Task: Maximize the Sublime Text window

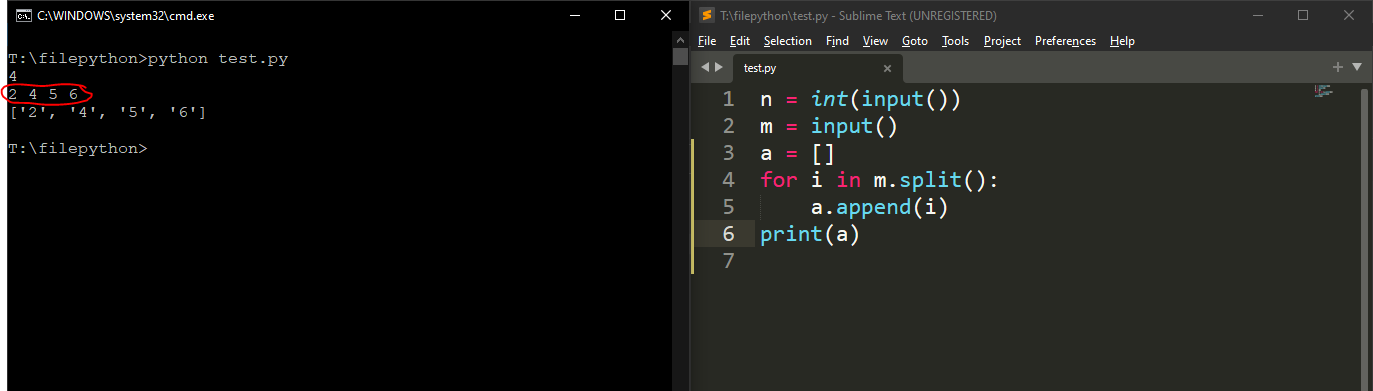Action: (x=1303, y=15)
